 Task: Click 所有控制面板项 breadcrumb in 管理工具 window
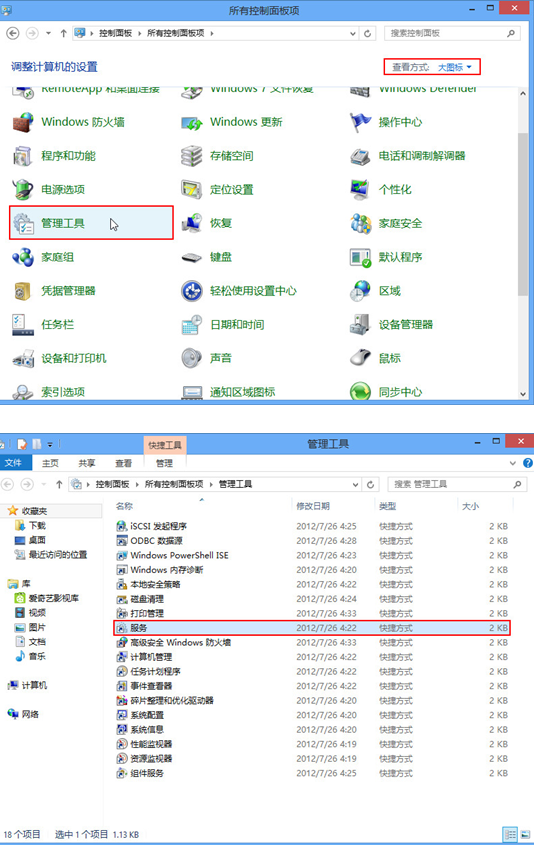tap(174, 485)
